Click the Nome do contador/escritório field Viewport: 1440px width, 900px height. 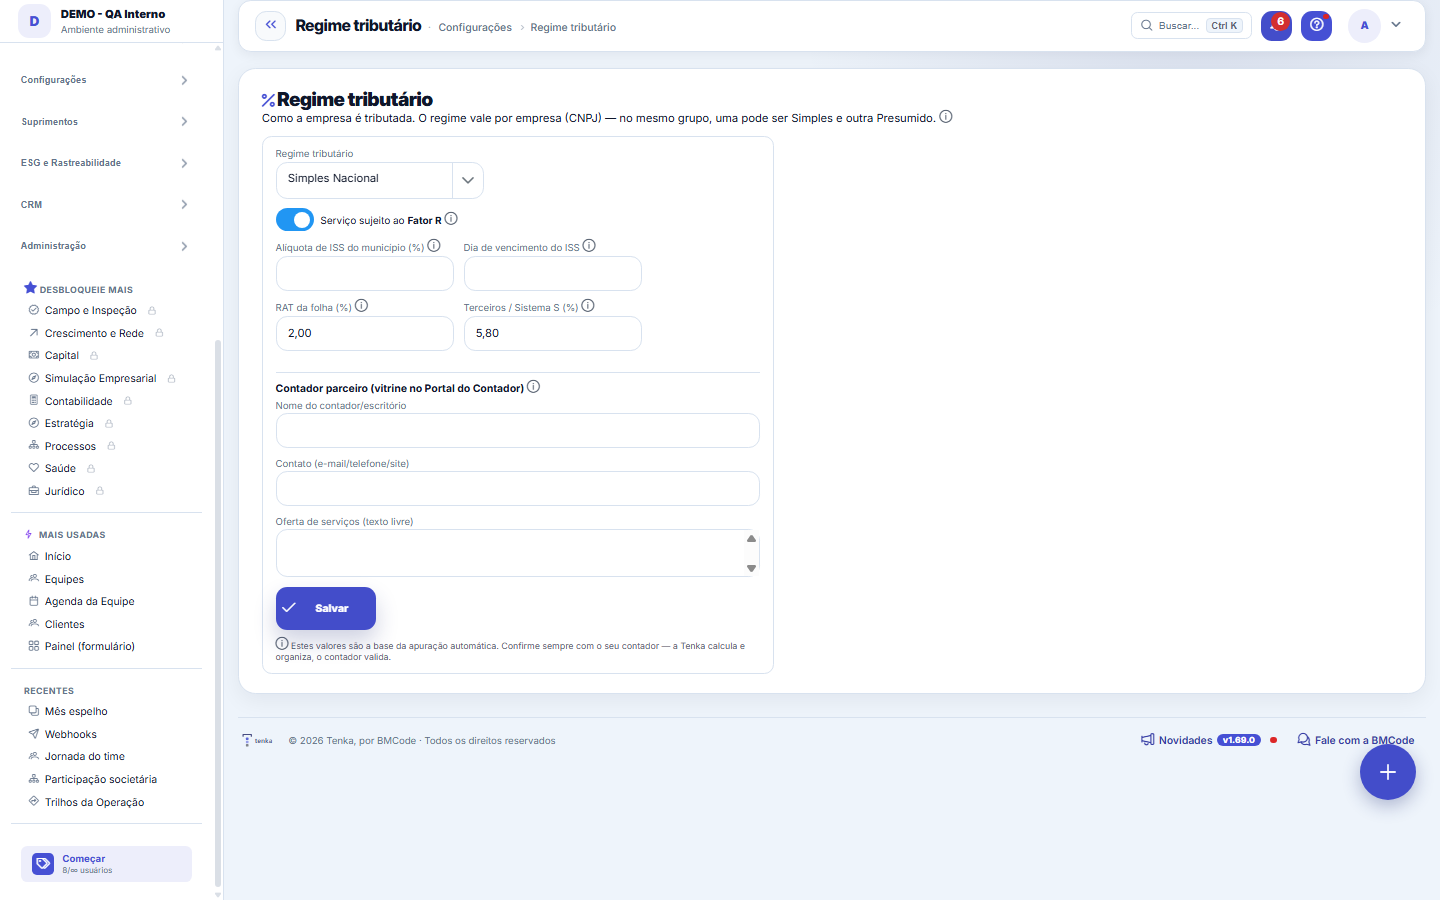(518, 431)
